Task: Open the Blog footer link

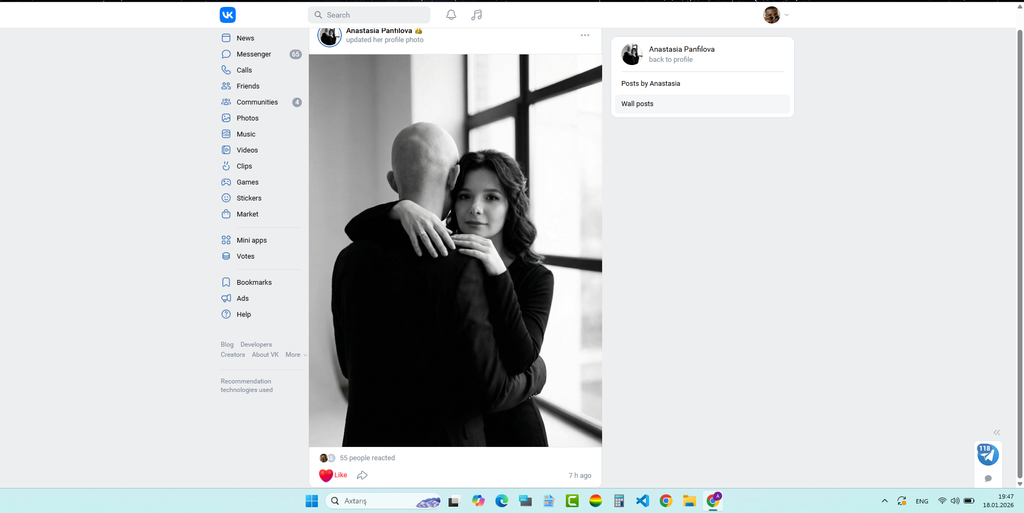Action: click(227, 344)
